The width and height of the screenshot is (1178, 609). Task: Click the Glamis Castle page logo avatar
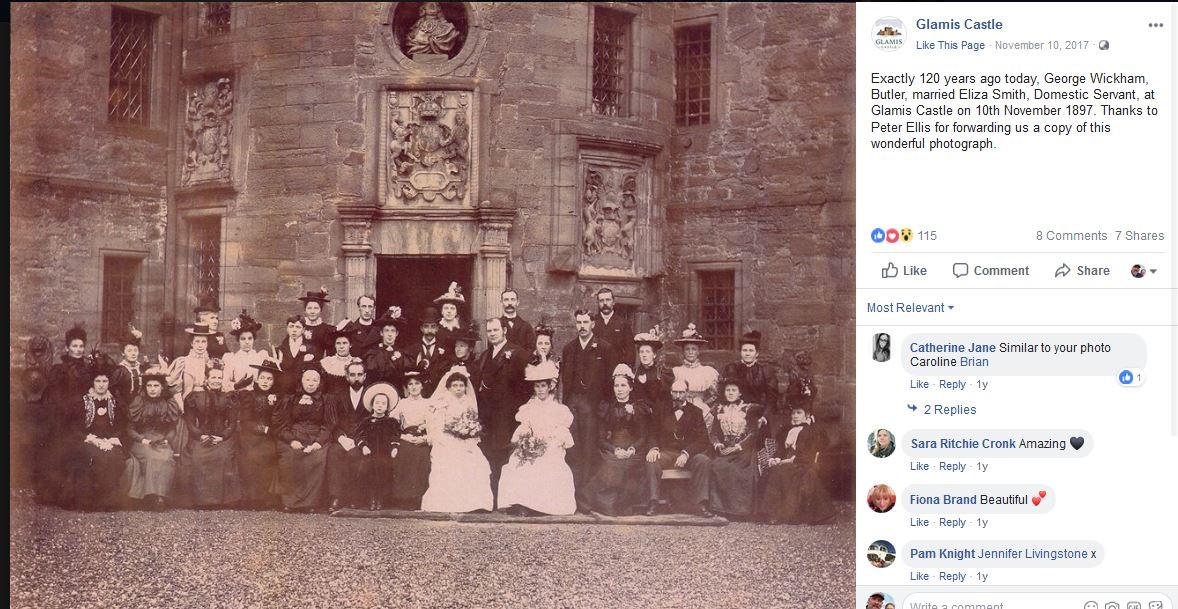click(888, 34)
